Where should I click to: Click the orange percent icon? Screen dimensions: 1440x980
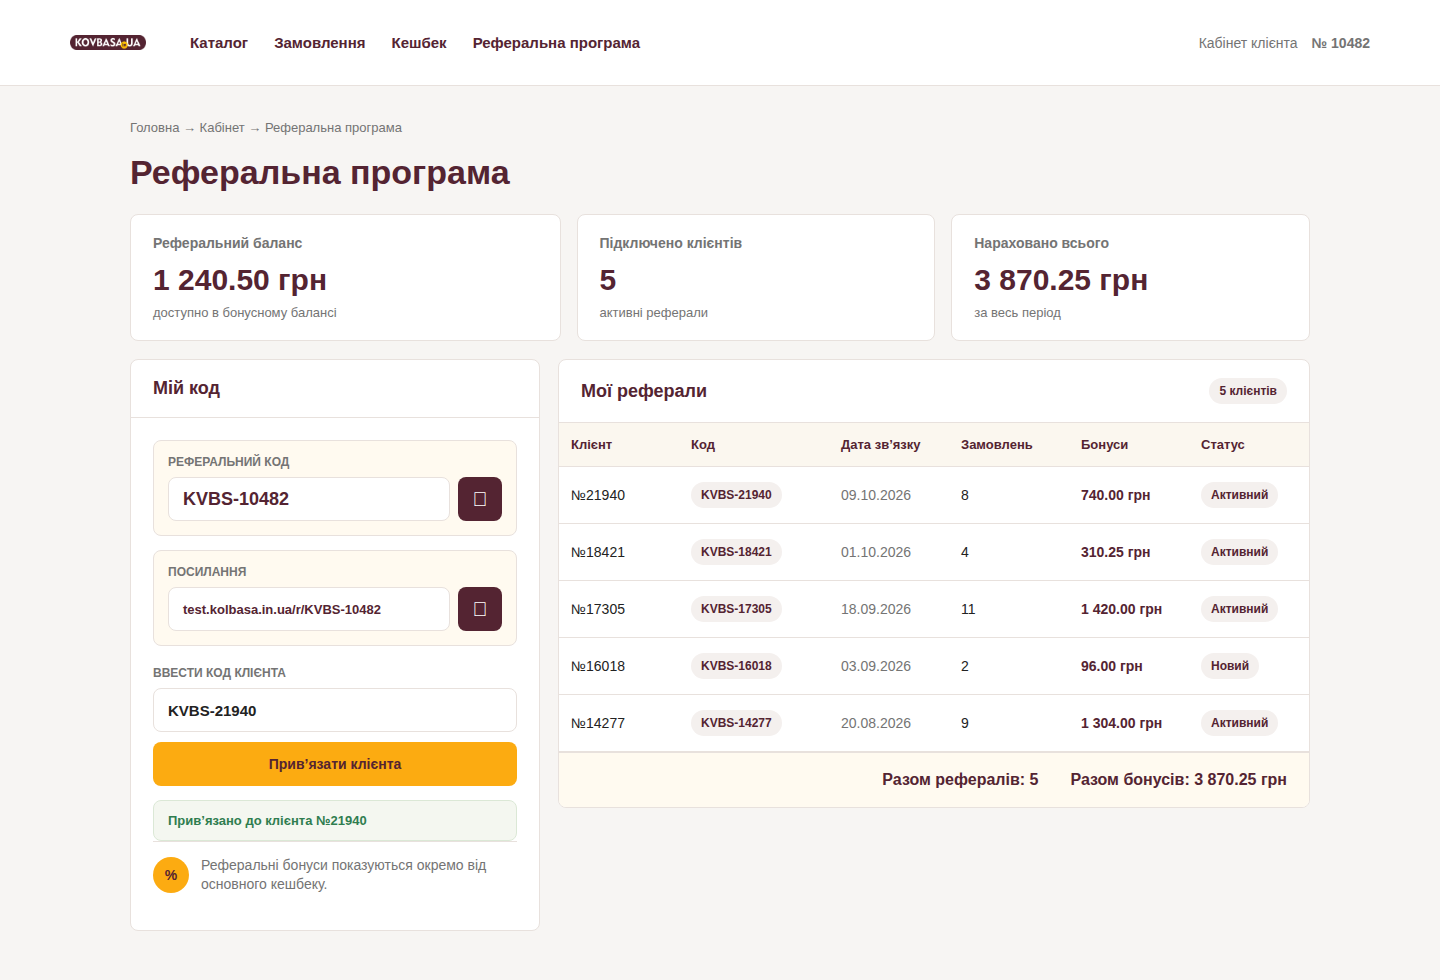click(171, 875)
